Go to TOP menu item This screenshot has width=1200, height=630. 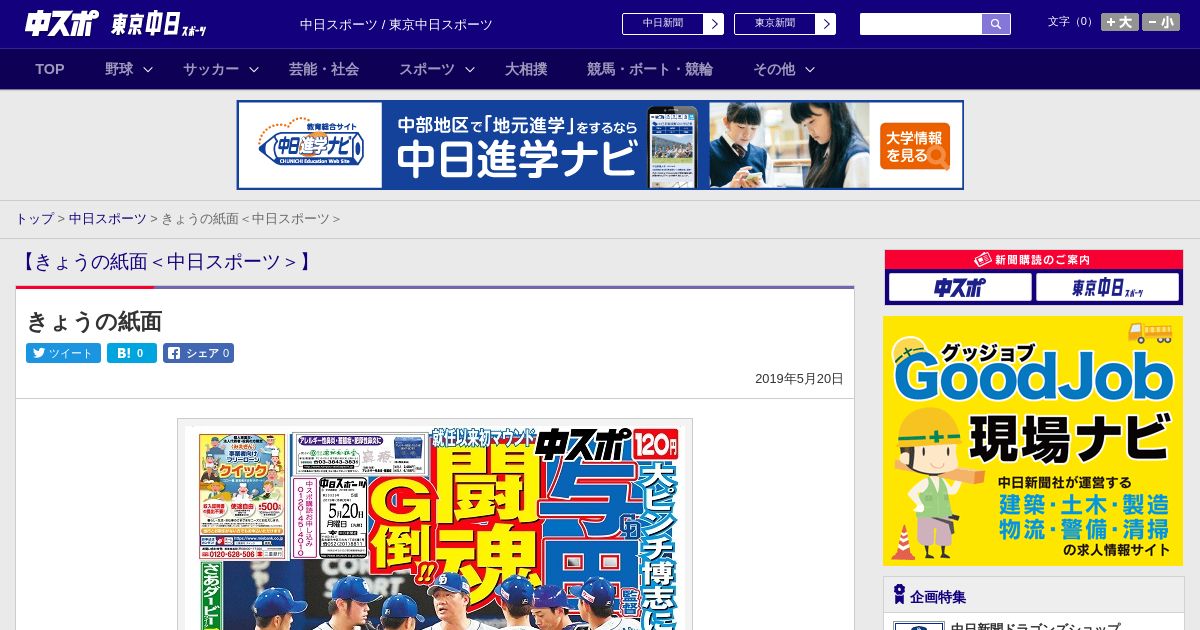tap(50, 69)
